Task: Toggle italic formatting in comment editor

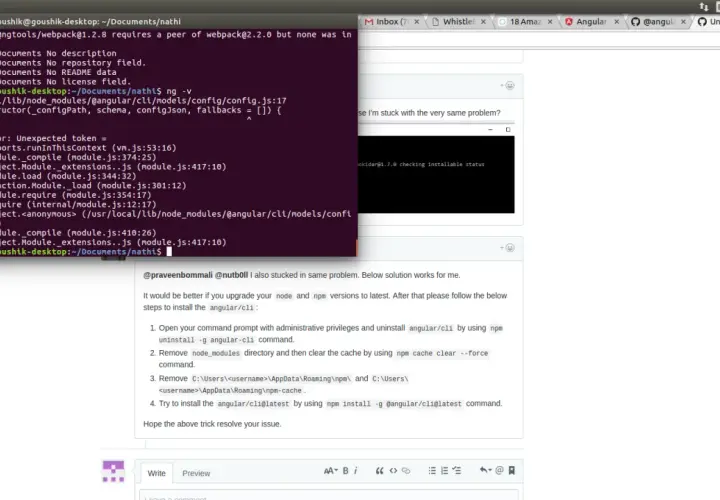Action: point(356,471)
